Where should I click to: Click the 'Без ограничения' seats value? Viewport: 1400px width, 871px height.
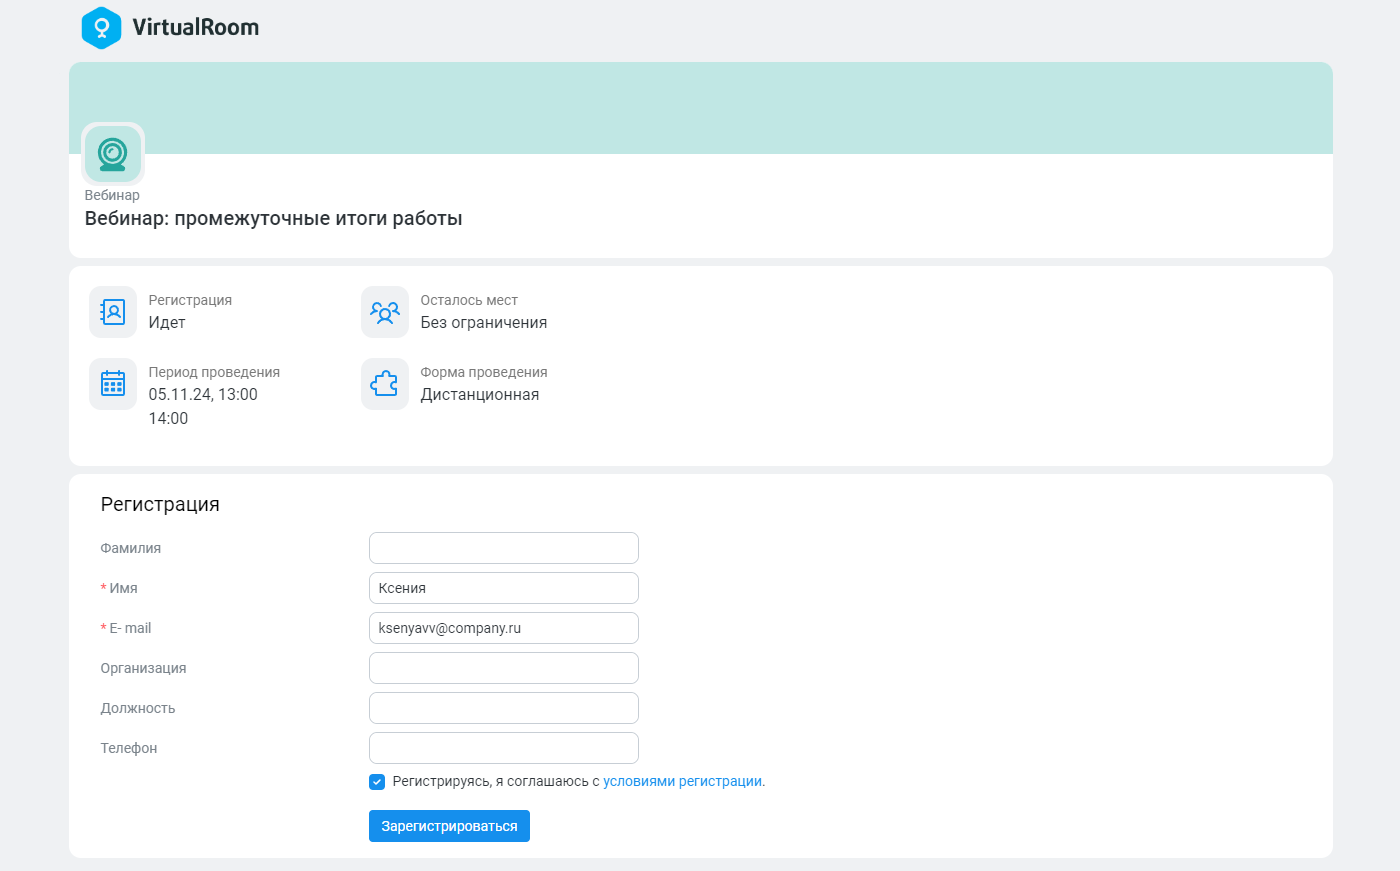click(484, 323)
